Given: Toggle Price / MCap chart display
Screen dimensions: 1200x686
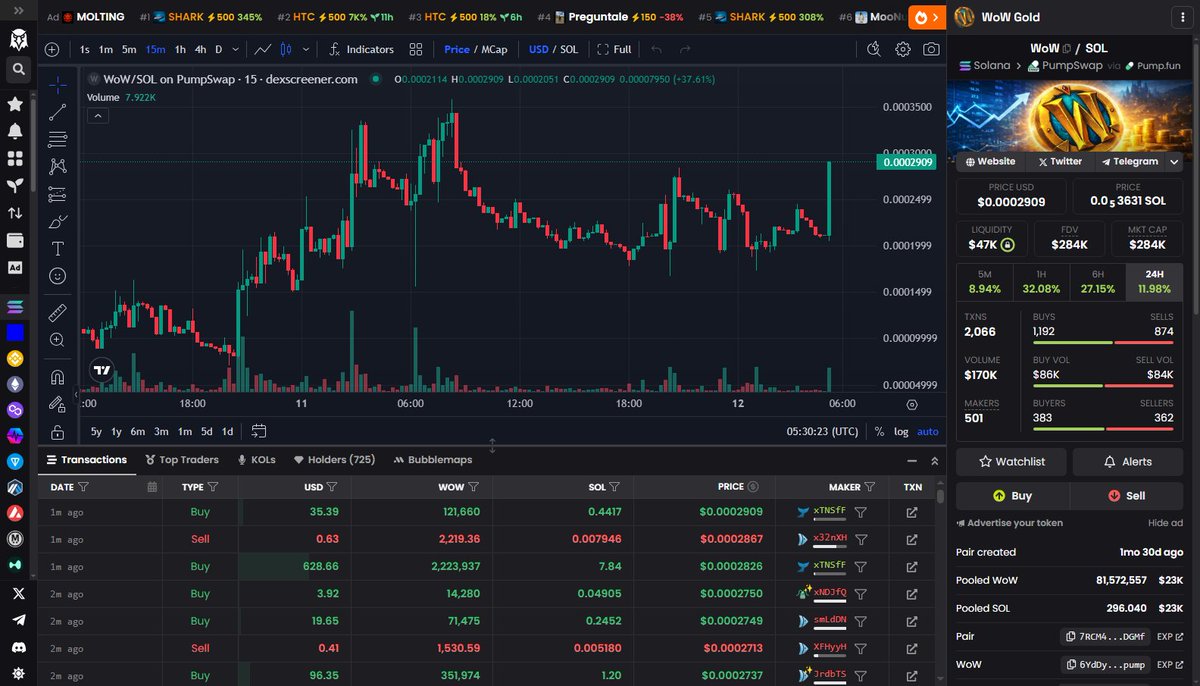Looking at the screenshot, I should [x=476, y=49].
